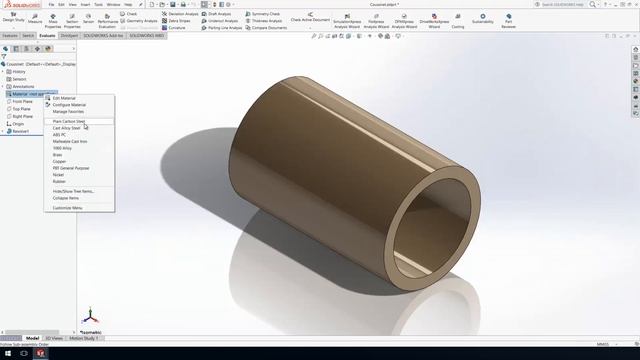Switch to the 3D Views tab

pyautogui.click(x=54, y=338)
